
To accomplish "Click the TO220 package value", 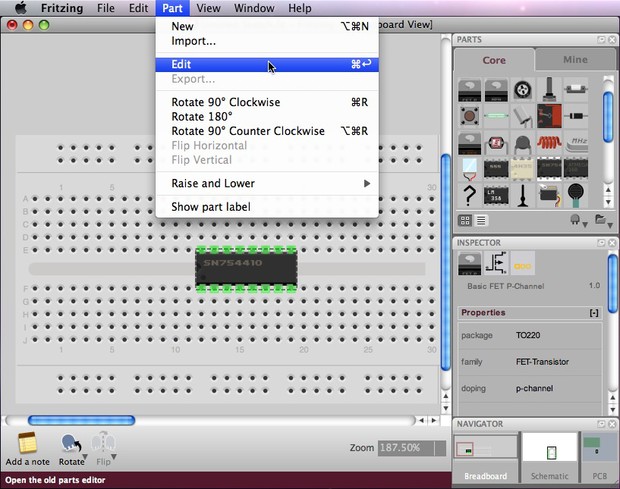I will (x=528, y=335).
